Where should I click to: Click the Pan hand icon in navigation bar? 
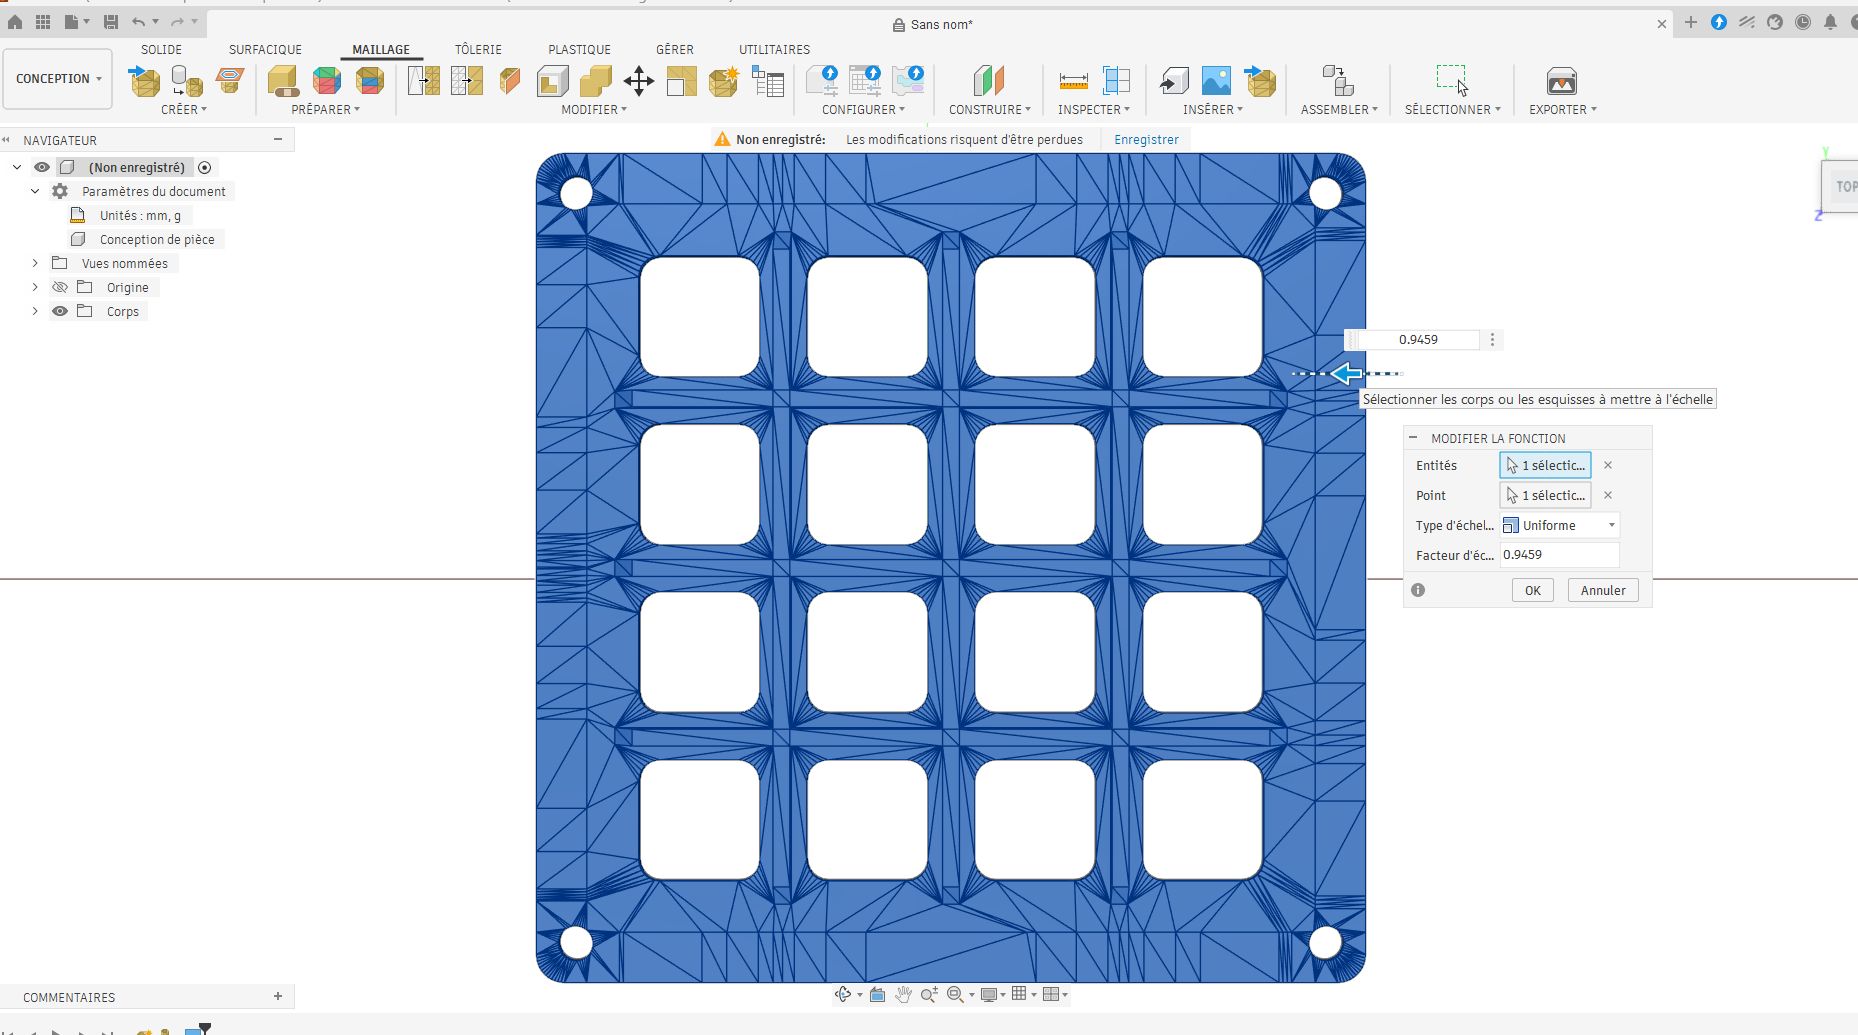(x=903, y=994)
